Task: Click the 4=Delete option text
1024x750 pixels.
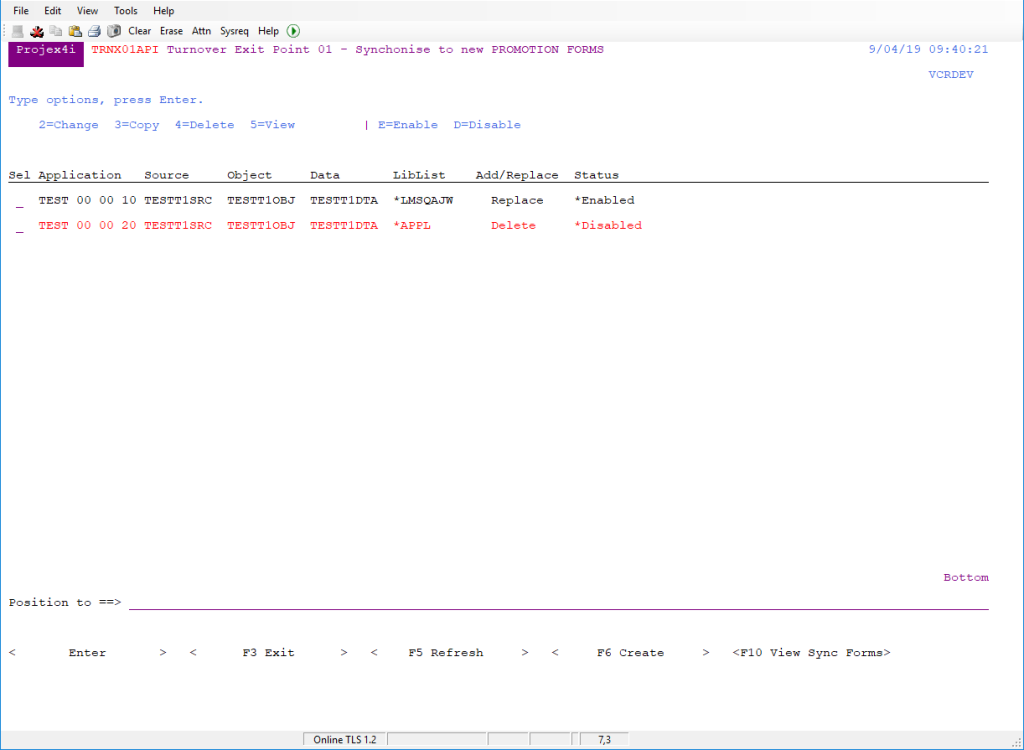Action: pos(204,125)
